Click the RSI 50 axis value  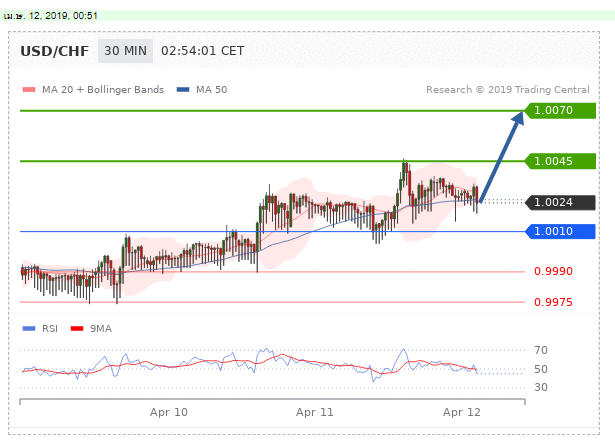541,369
